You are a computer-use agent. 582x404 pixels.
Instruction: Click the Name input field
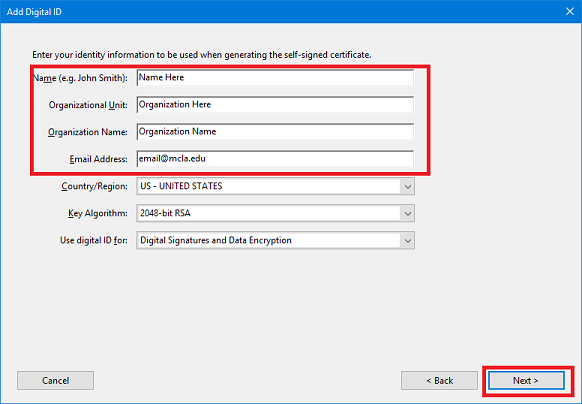275,78
